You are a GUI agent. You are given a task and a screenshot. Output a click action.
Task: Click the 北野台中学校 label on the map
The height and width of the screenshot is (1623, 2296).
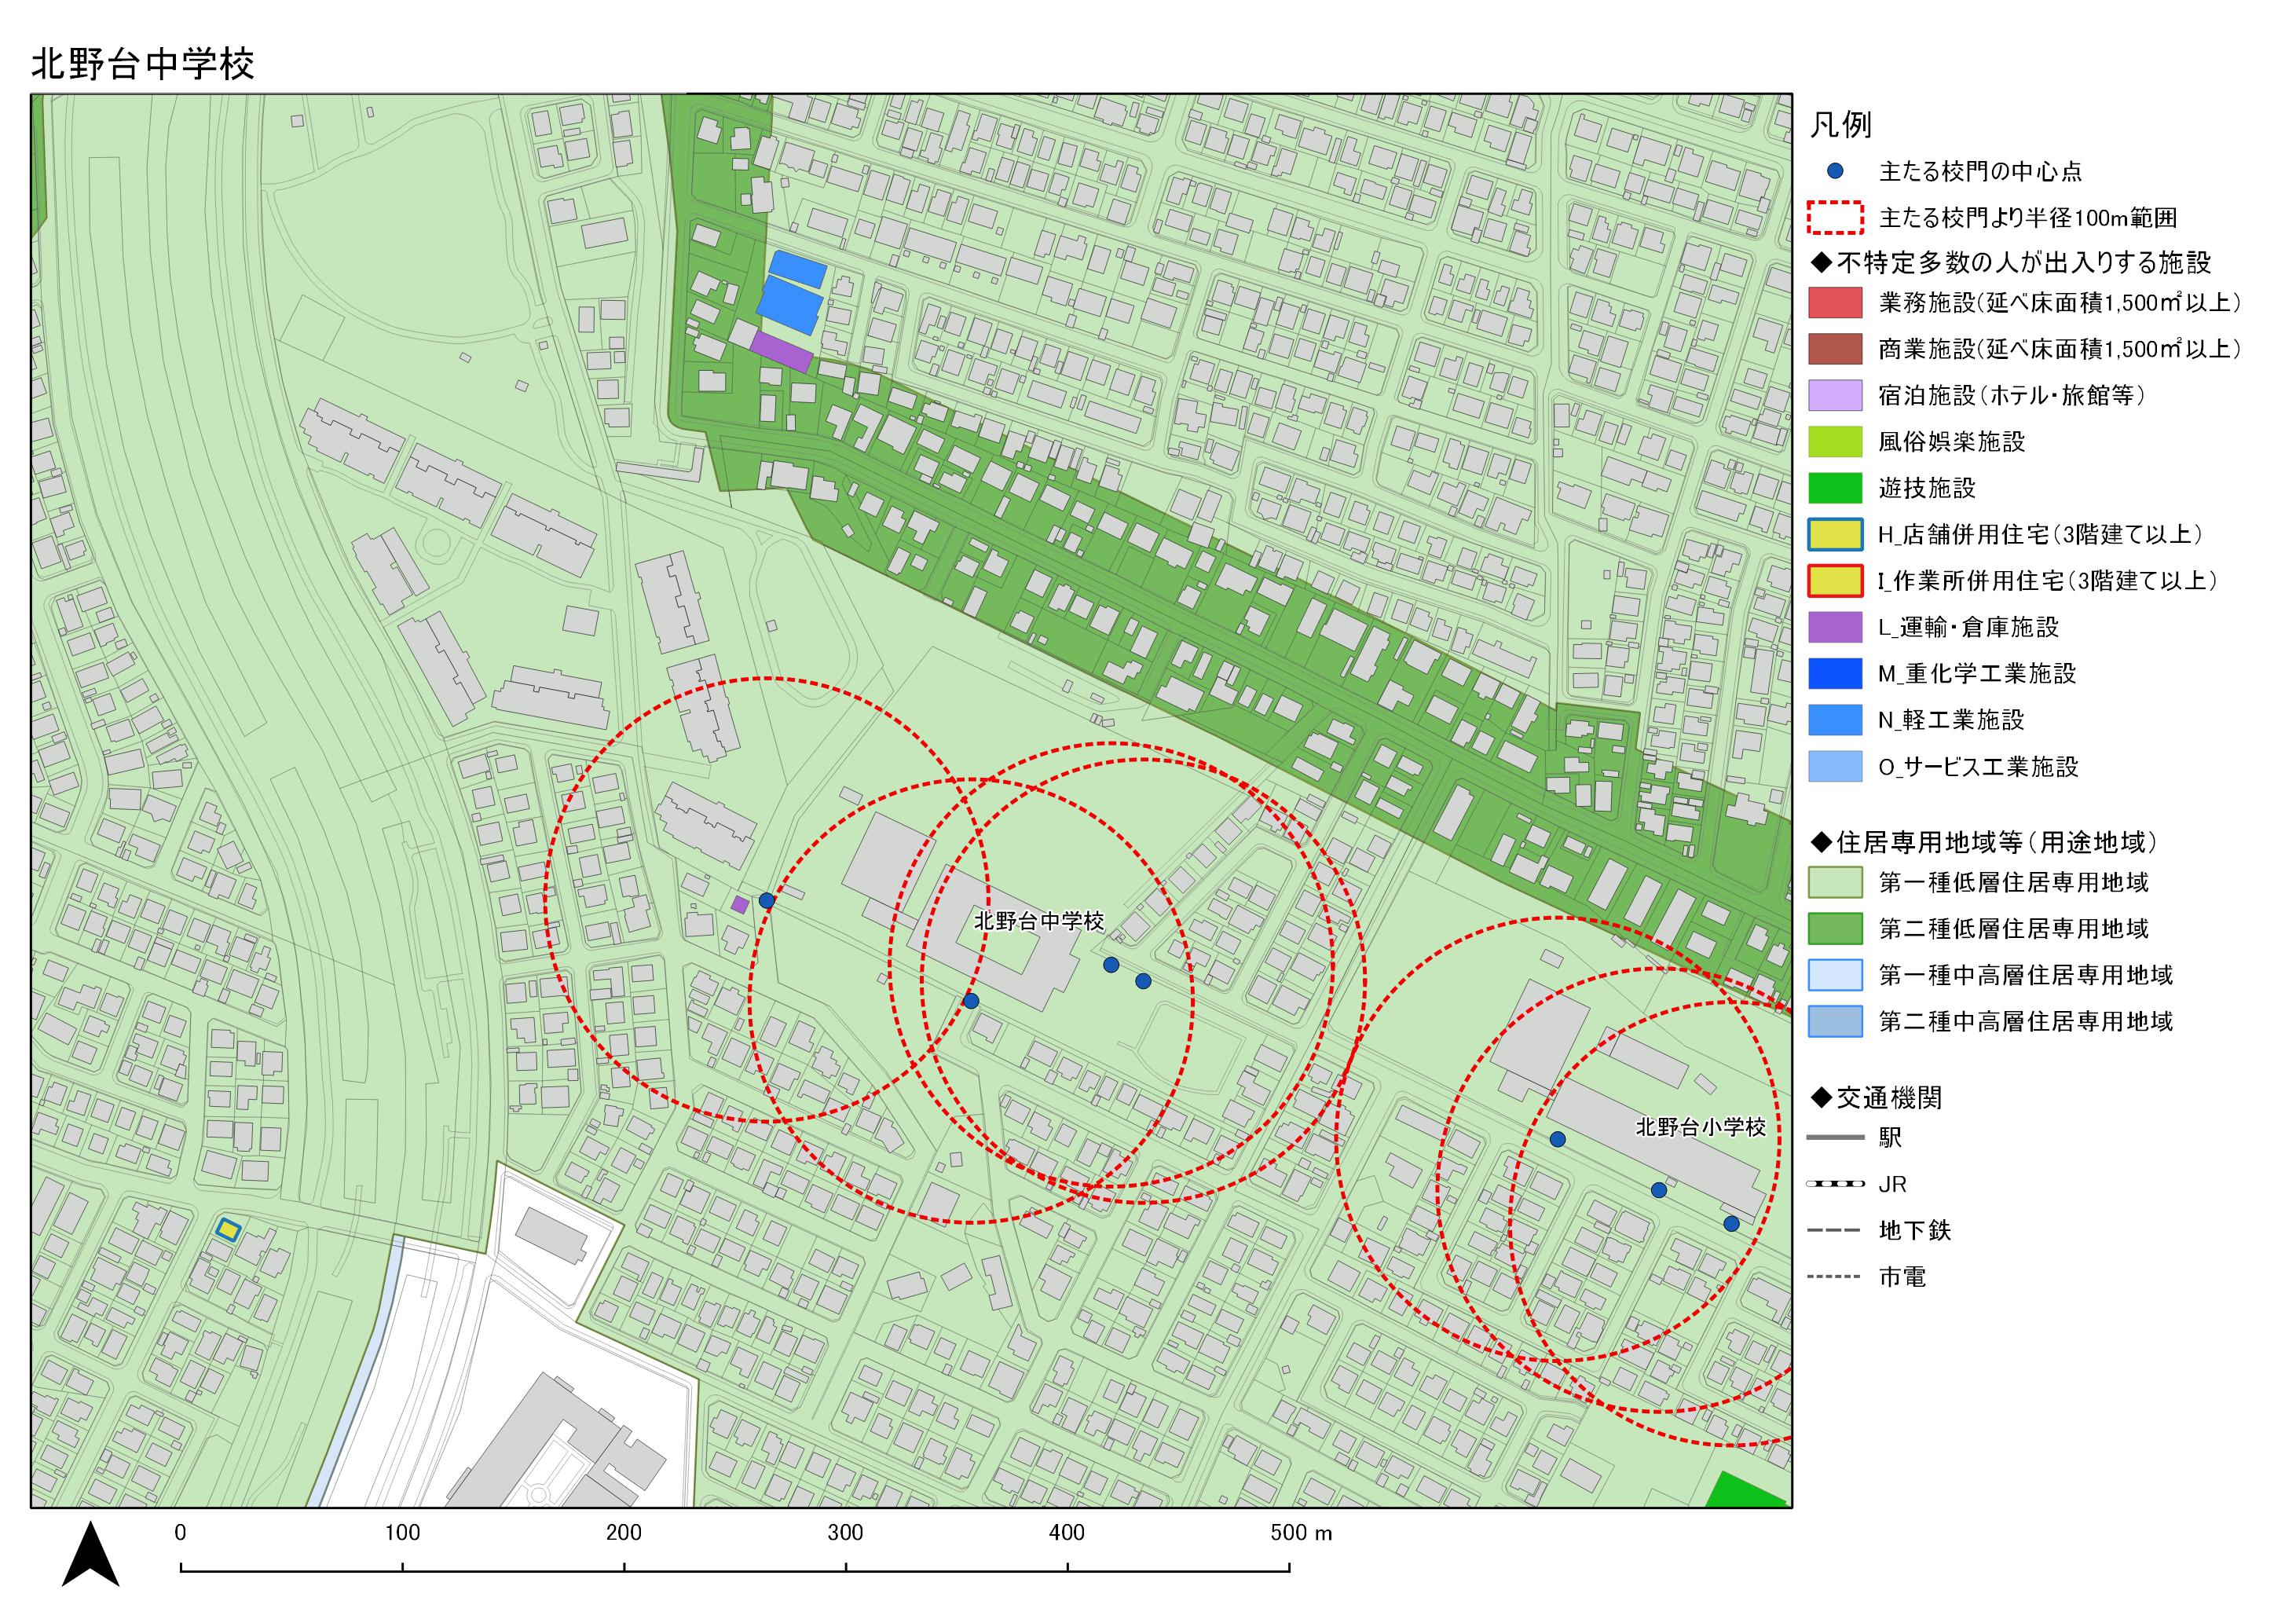click(1039, 921)
